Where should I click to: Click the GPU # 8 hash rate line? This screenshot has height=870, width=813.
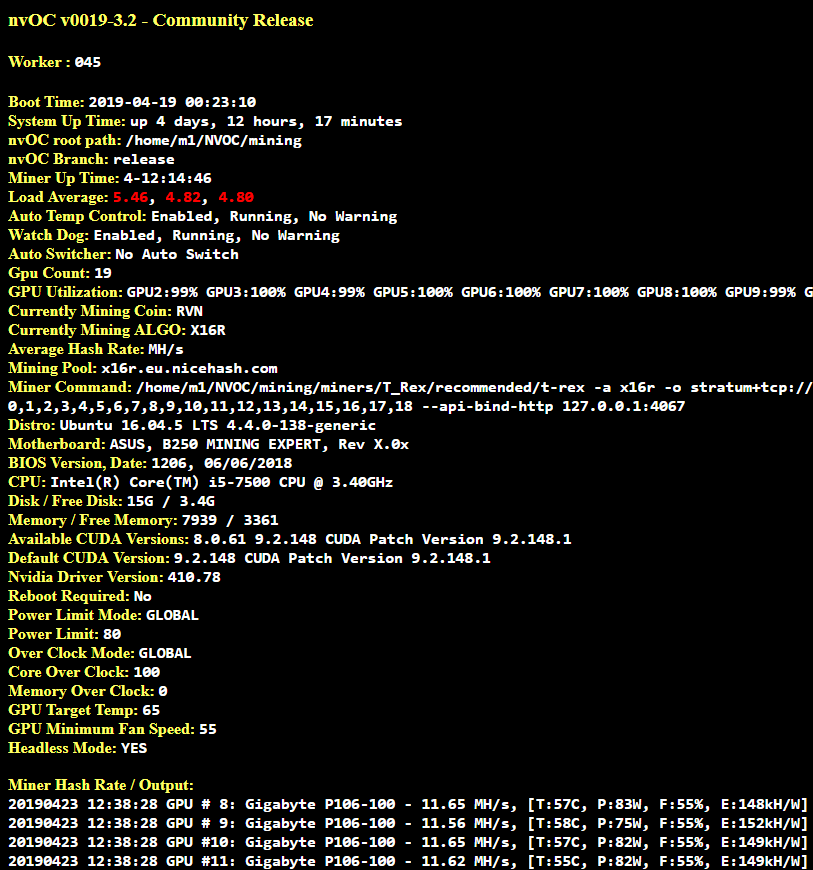pyautogui.click(x=408, y=805)
